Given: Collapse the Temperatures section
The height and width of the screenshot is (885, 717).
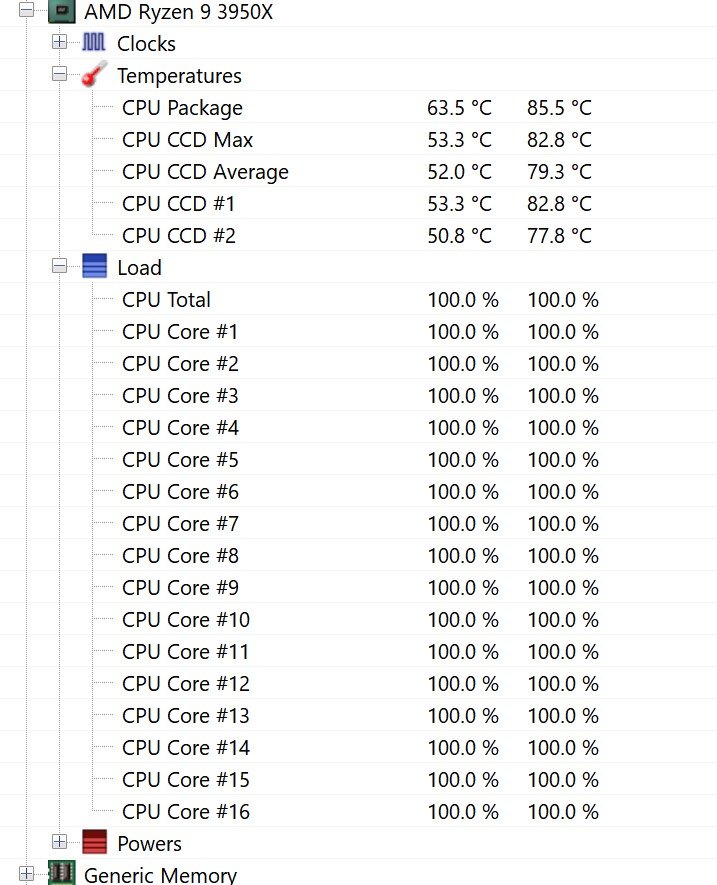Looking at the screenshot, I should (x=59, y=74).
